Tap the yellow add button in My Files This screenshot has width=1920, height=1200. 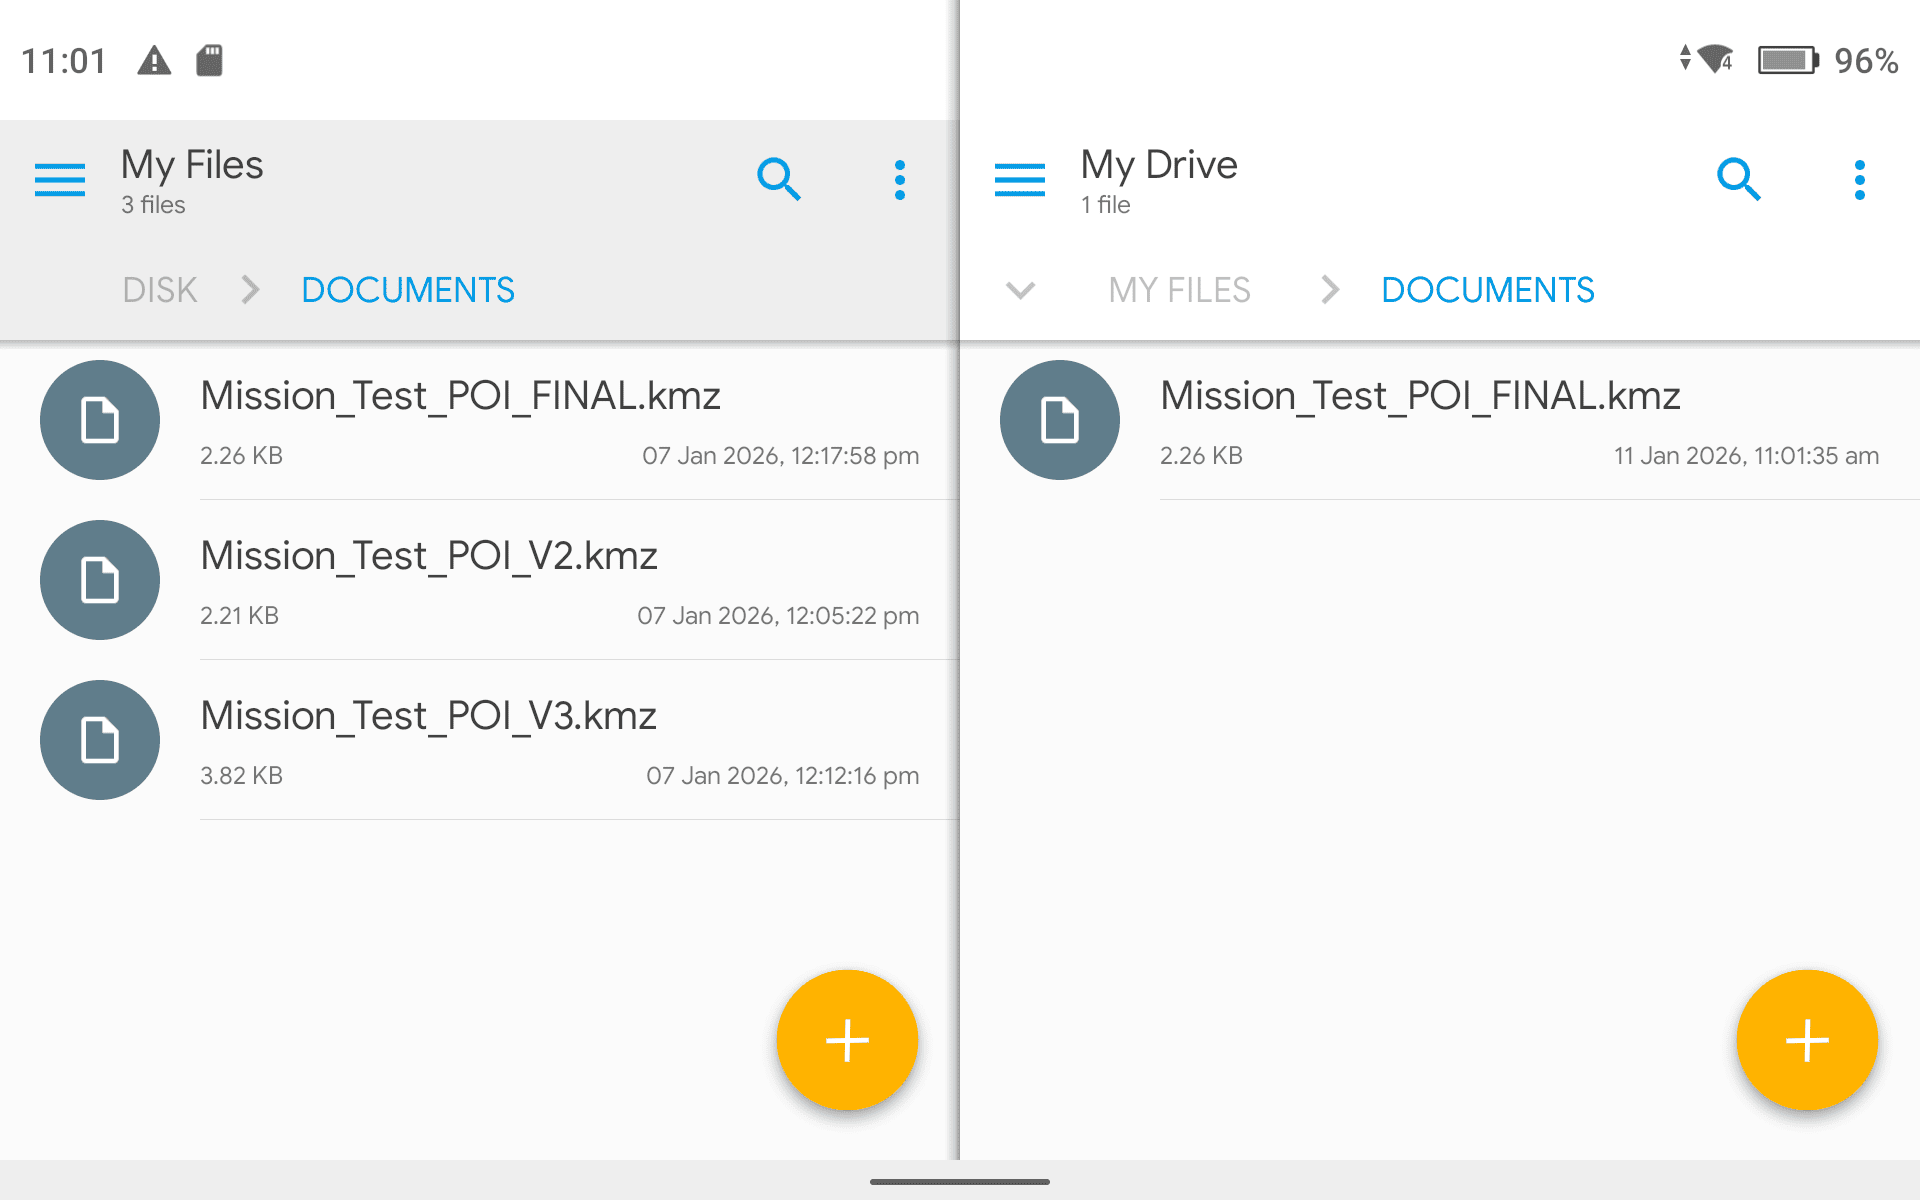[x=847, y=1040]
